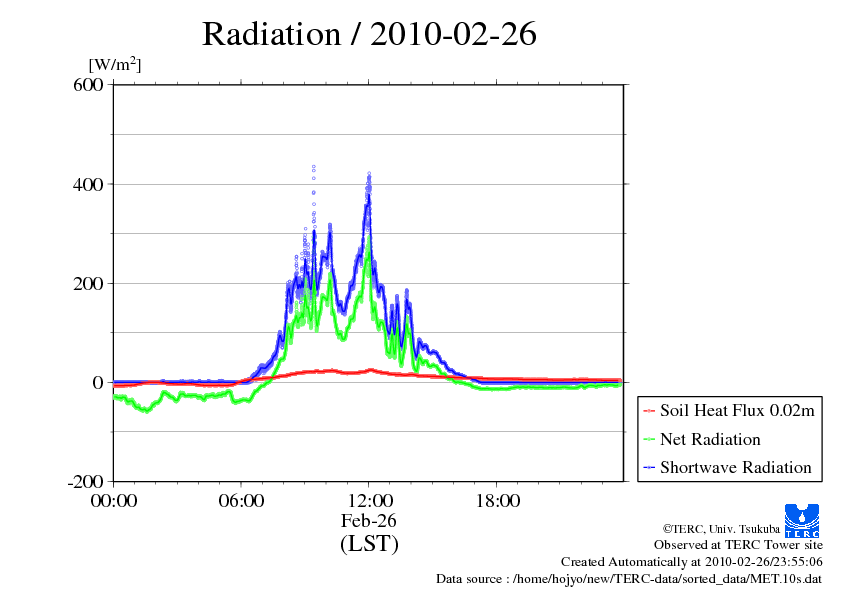Click 'Observed at TERC Tower site' text

(x=738, y=545)
